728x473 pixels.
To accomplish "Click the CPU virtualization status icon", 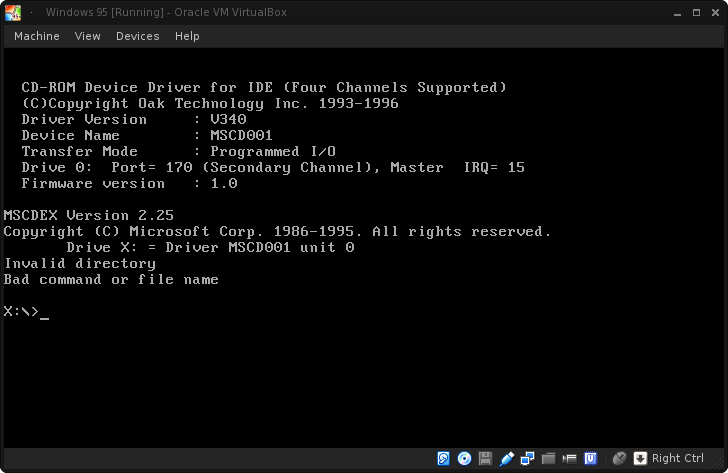I will point(590,459).
